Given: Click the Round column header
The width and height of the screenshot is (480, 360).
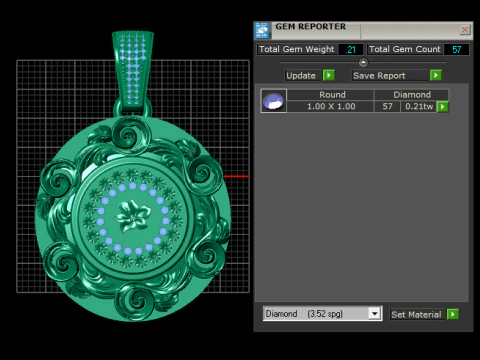Looking at the screenshot, I should tap(331, 95).
